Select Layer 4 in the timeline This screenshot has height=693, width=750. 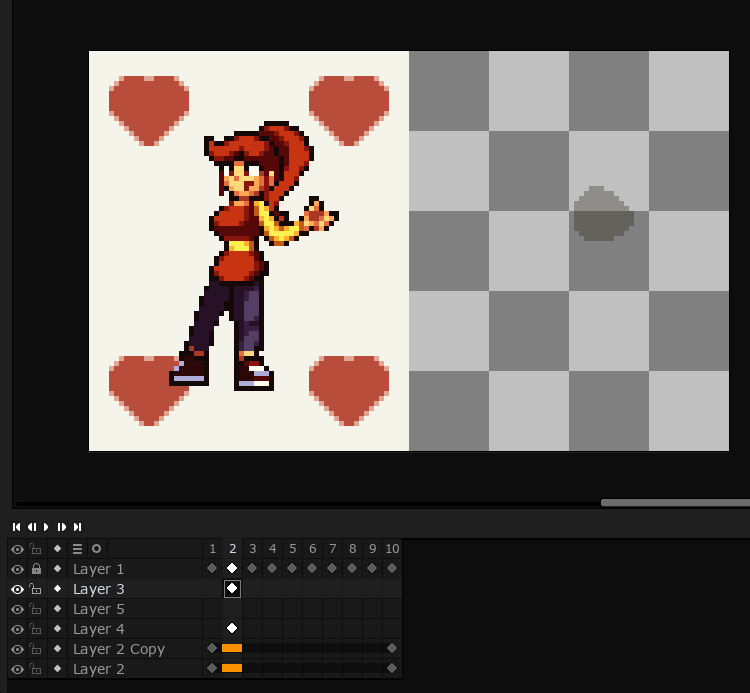[135, 629]
